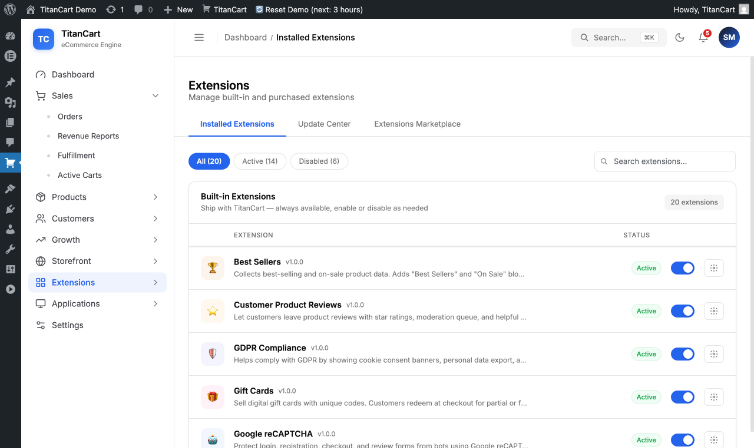
Task: Open Plugins plug icon in admin sidebar
Action: (x=10, y=209)
